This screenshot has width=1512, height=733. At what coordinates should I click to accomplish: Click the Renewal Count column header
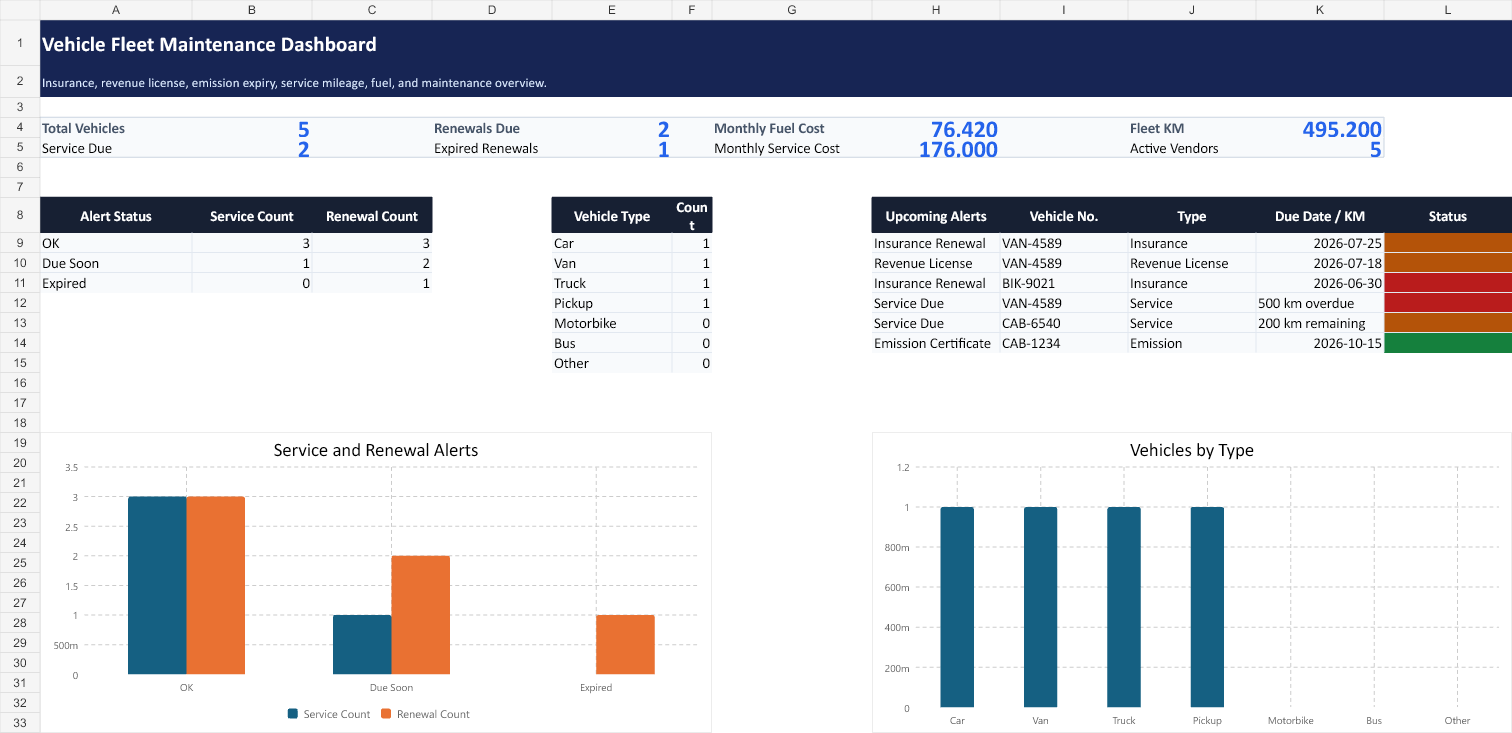[372, 215]
